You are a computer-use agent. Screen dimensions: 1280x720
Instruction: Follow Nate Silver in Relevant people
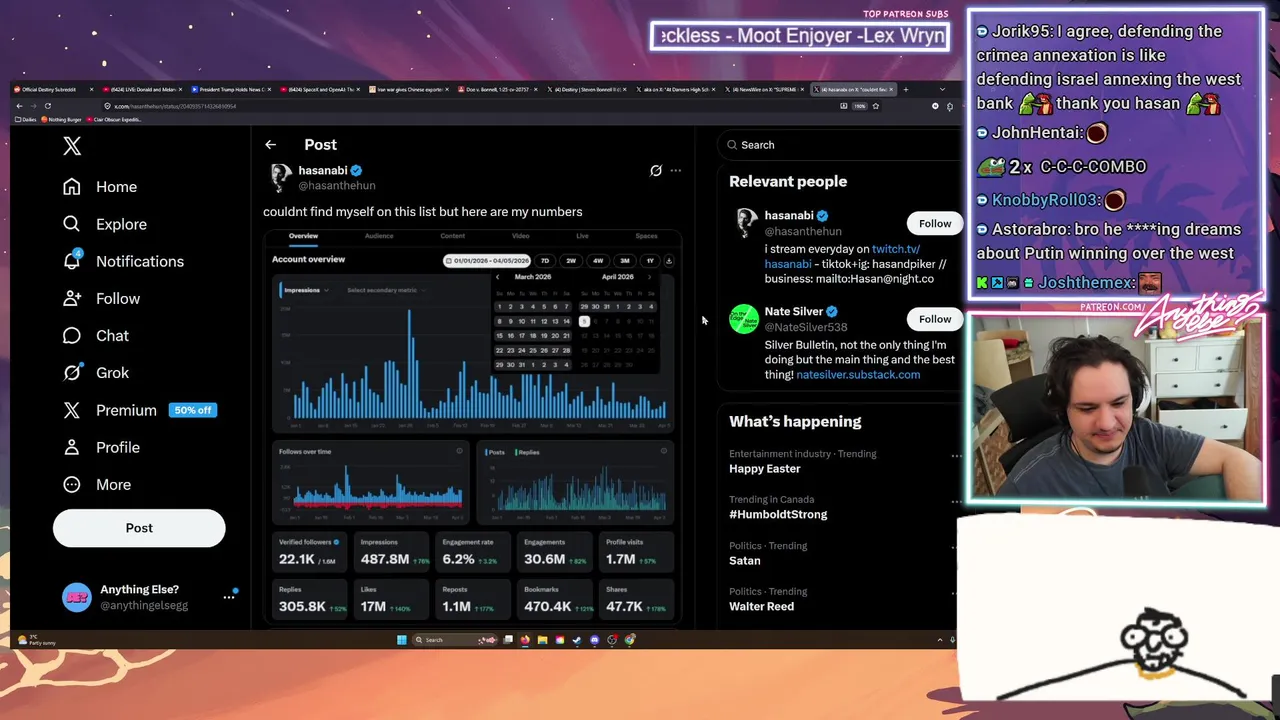click(x=935, y=319)
